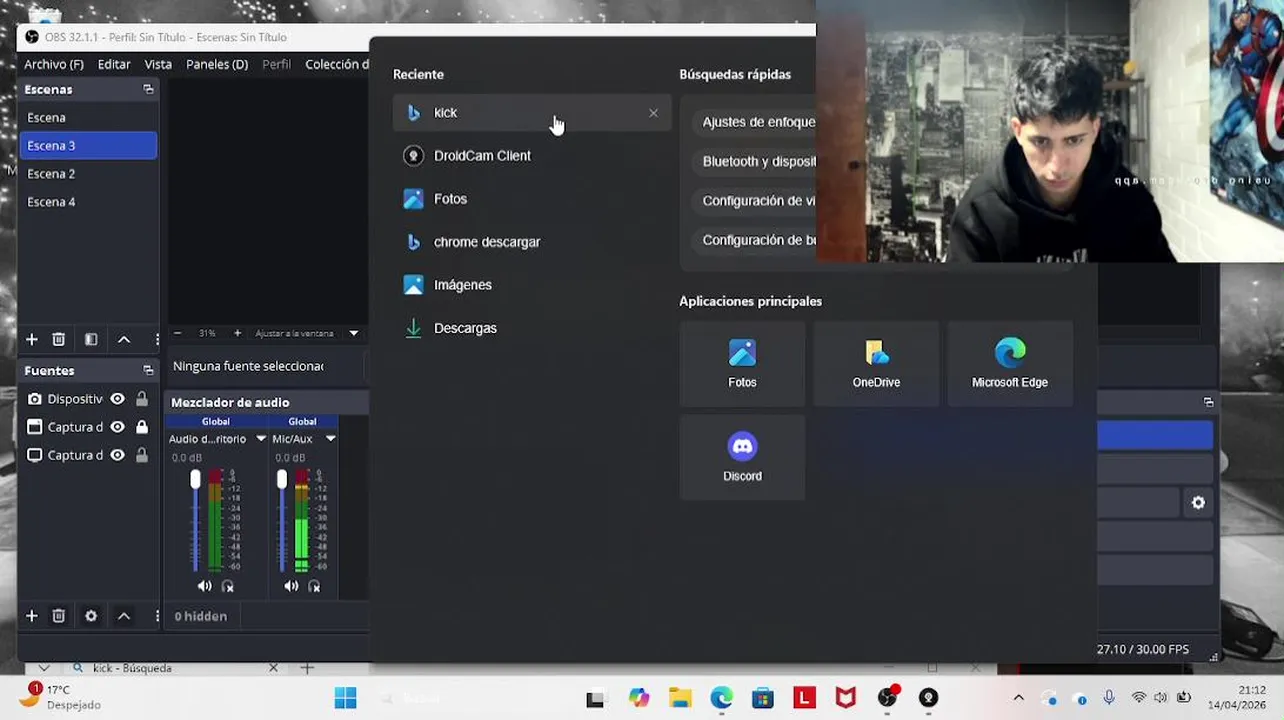Image resolution: width=1284 pixels, height=720 pixels.
Task: Mute the Audio del escritorio speaker
Action: pos(204,586)
